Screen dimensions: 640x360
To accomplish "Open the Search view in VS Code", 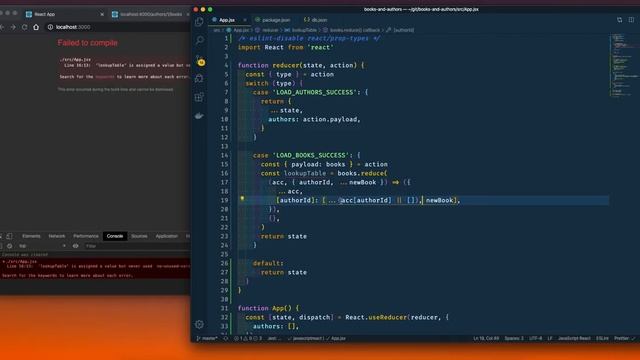I will pos(199,40).
